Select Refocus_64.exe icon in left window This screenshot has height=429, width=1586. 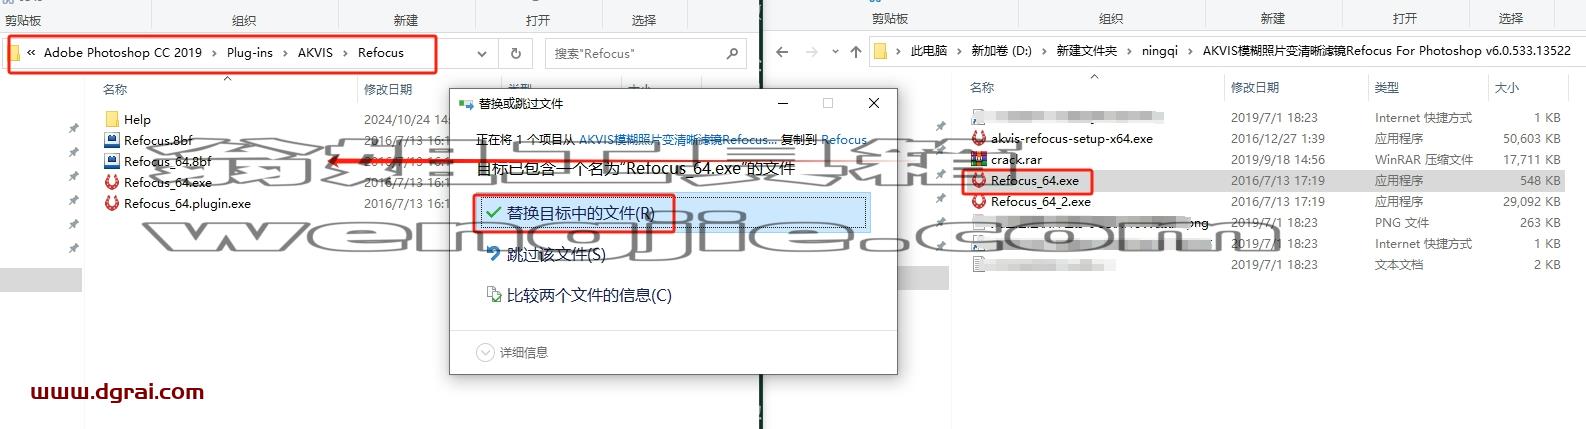click(x=112, y=182)
